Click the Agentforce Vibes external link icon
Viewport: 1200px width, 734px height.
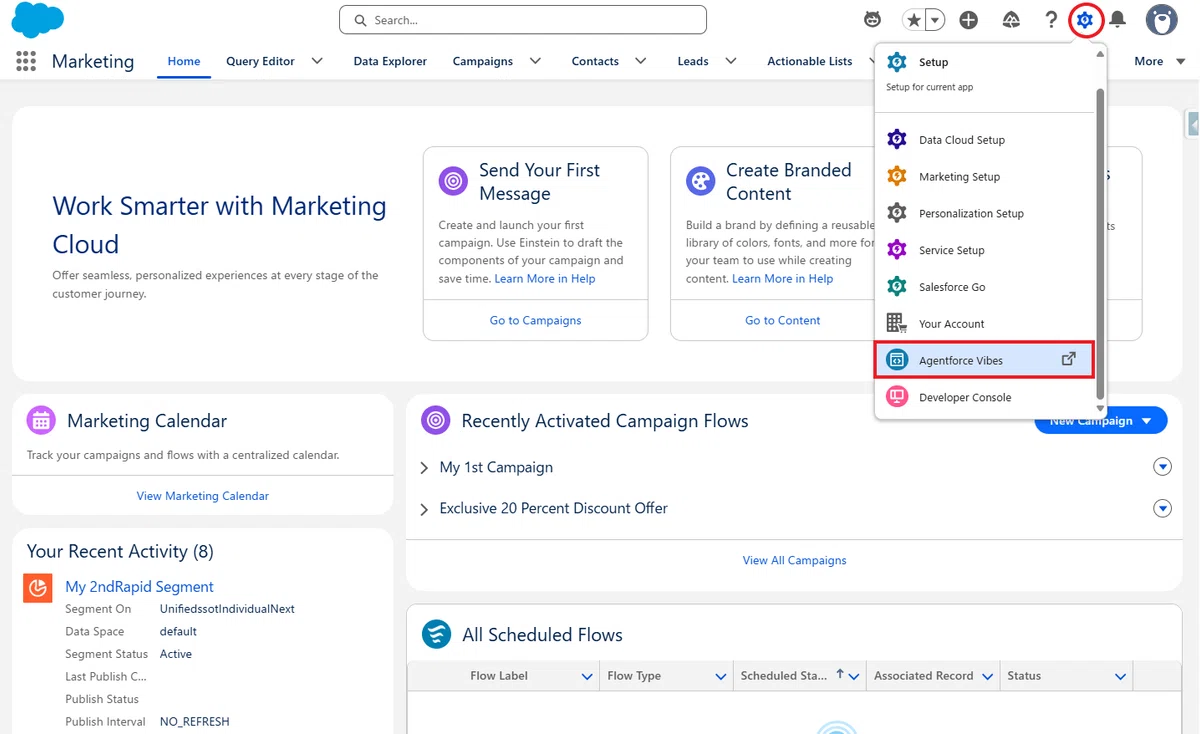click(x=1068, y=359)
